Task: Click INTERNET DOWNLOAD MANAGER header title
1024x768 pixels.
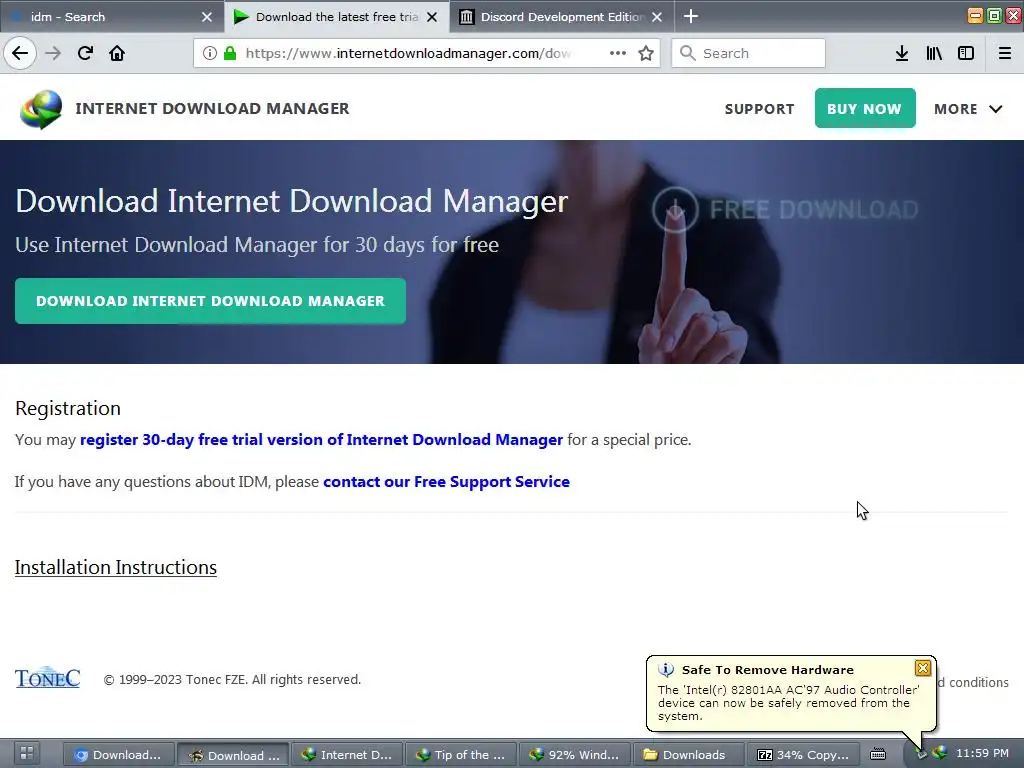Action: click(x=212, y=108)
